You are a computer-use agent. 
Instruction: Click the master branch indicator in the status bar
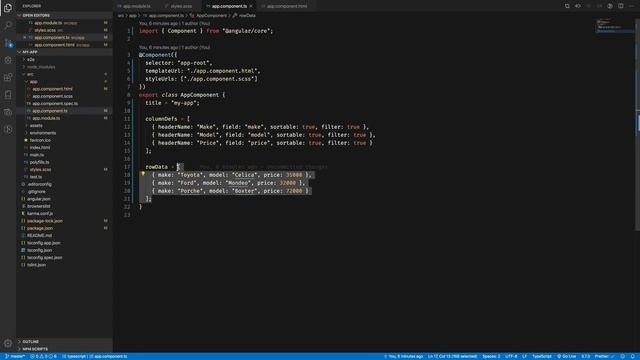pyautogui.click(x=15, y=356)
